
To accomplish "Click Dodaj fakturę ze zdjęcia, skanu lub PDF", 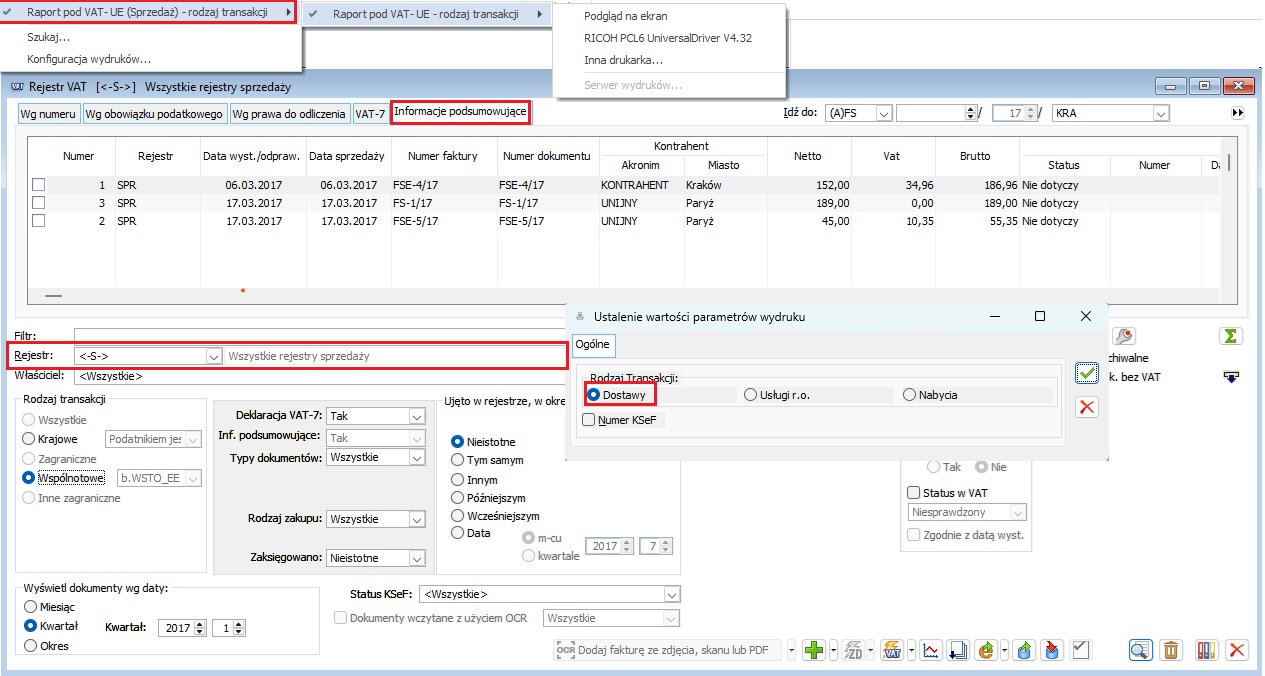I will coord(668,650).
